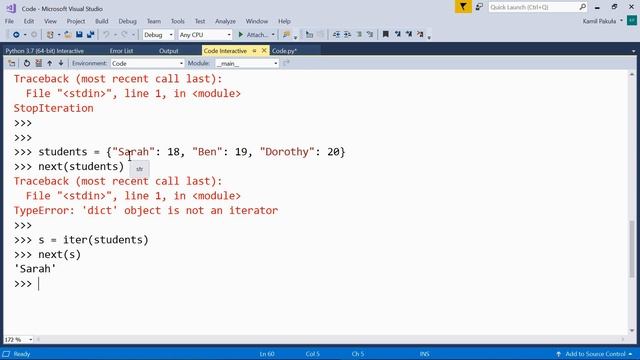Image resolution: width=640 pixels, height=360 pixels.
Task: Click the Increase Indent toolbar icon
Action: point(347,35)
